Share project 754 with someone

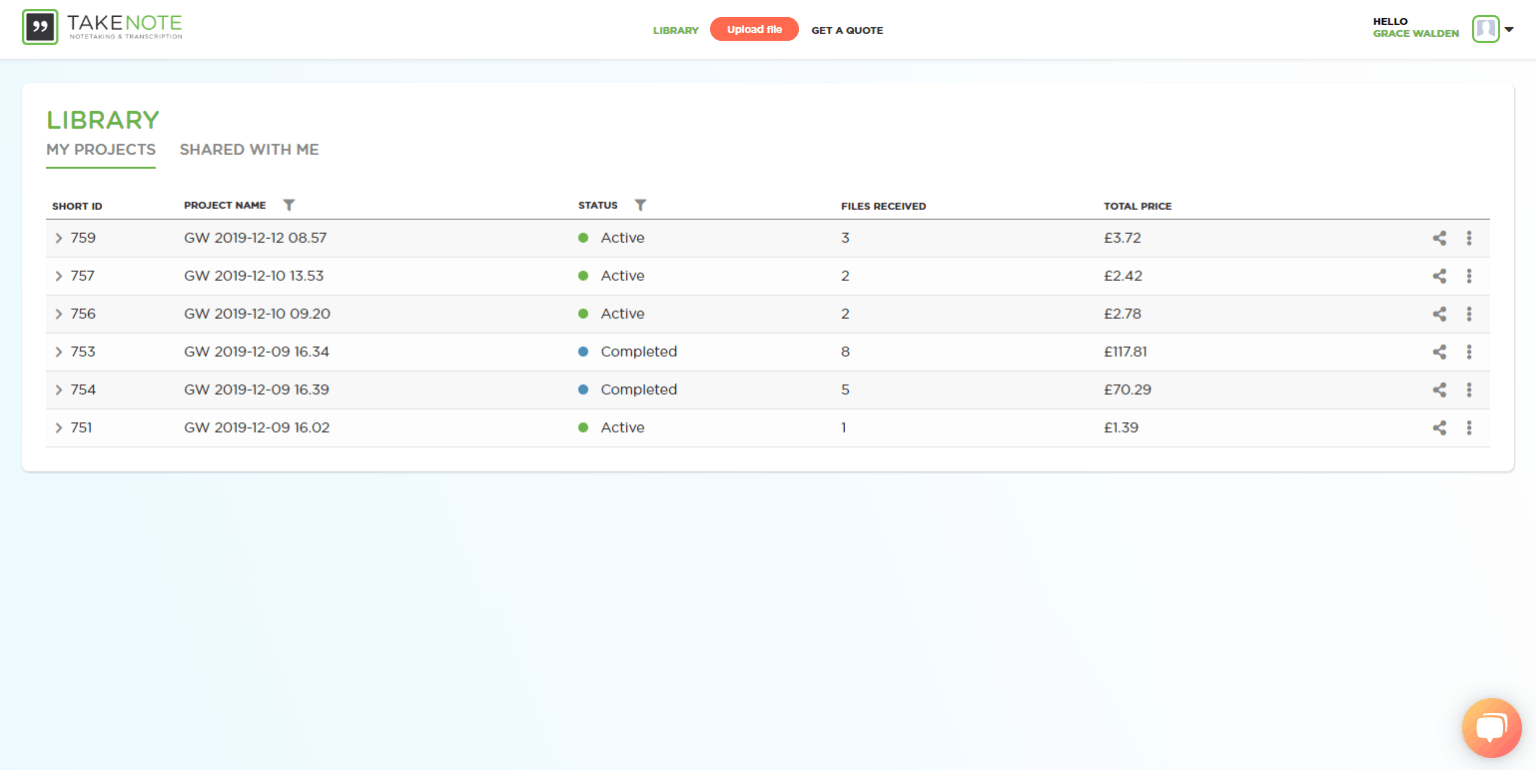click(1439, 390)
